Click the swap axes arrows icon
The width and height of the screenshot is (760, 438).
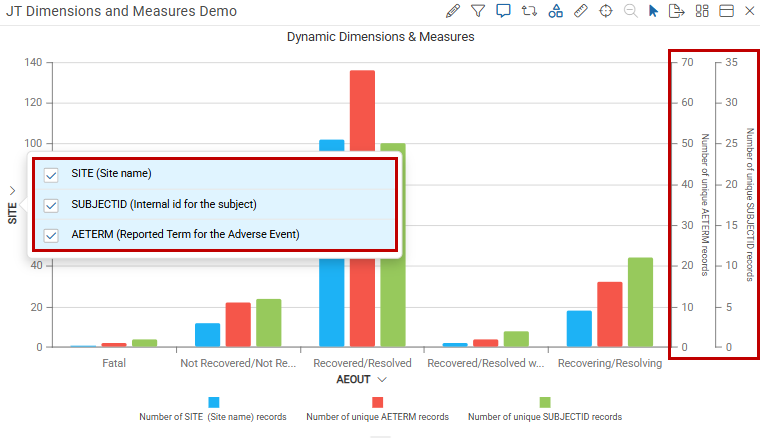click(529, 11)
